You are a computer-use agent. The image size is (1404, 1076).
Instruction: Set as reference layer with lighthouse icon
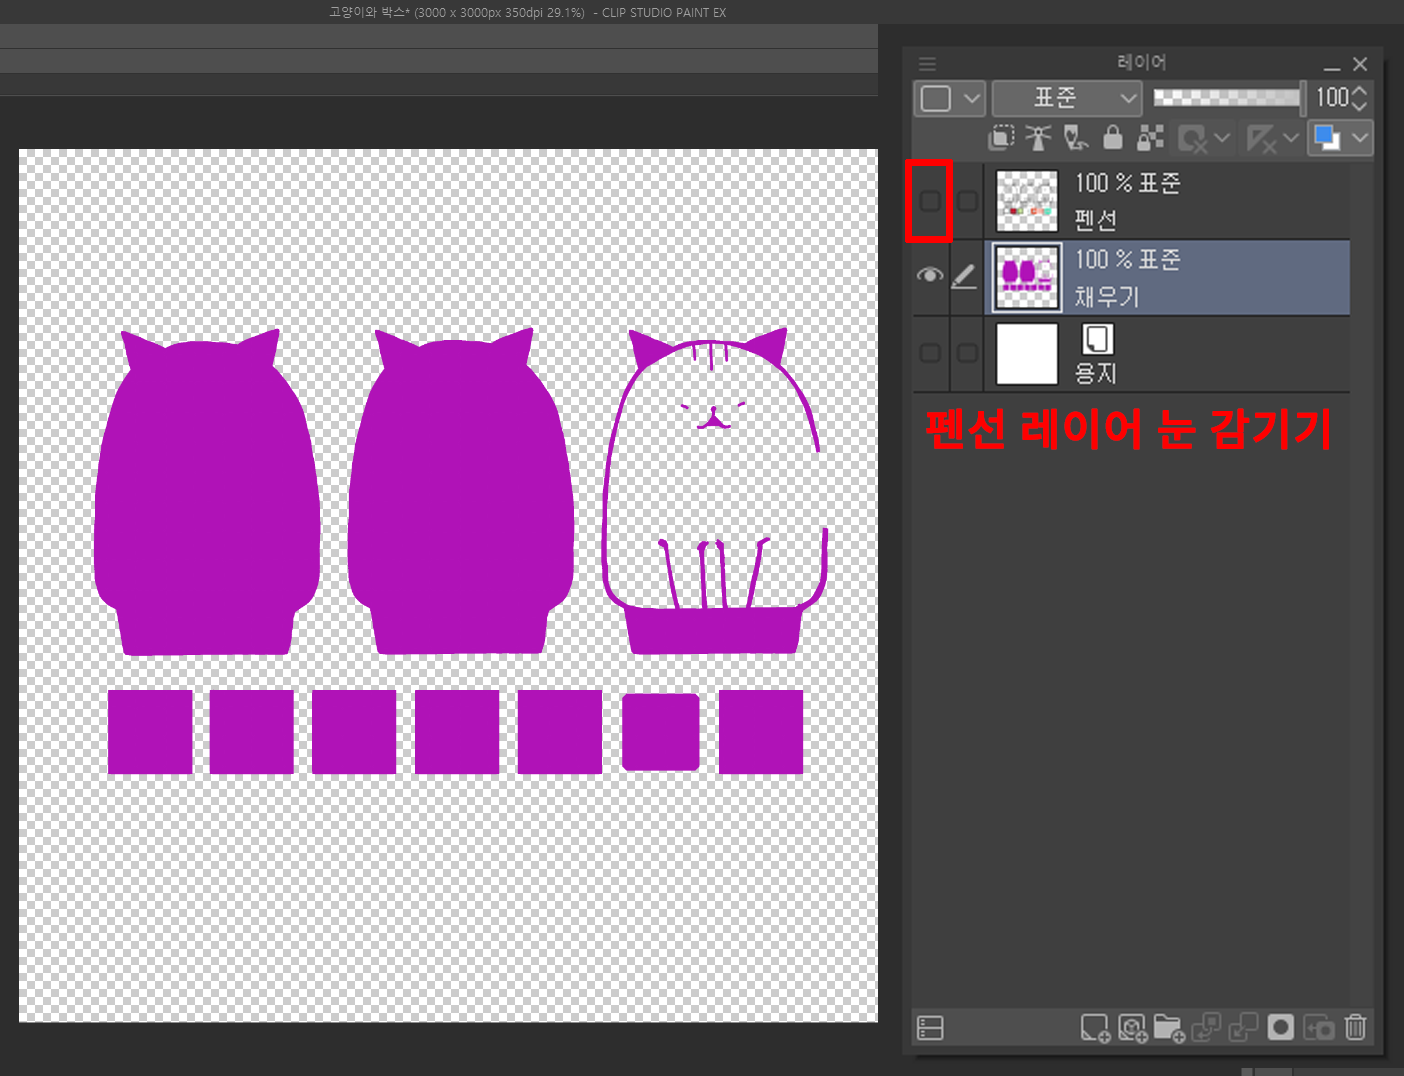[1038, 137]
